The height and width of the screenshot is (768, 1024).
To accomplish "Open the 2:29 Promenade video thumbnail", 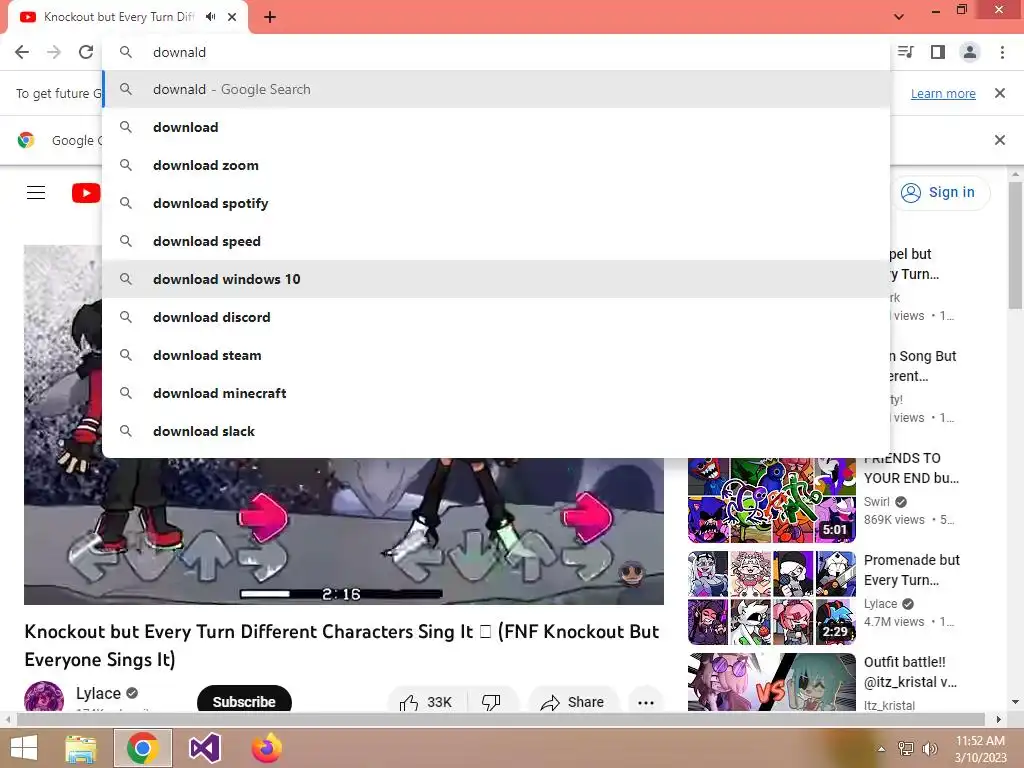I will [x=772, y=598].
